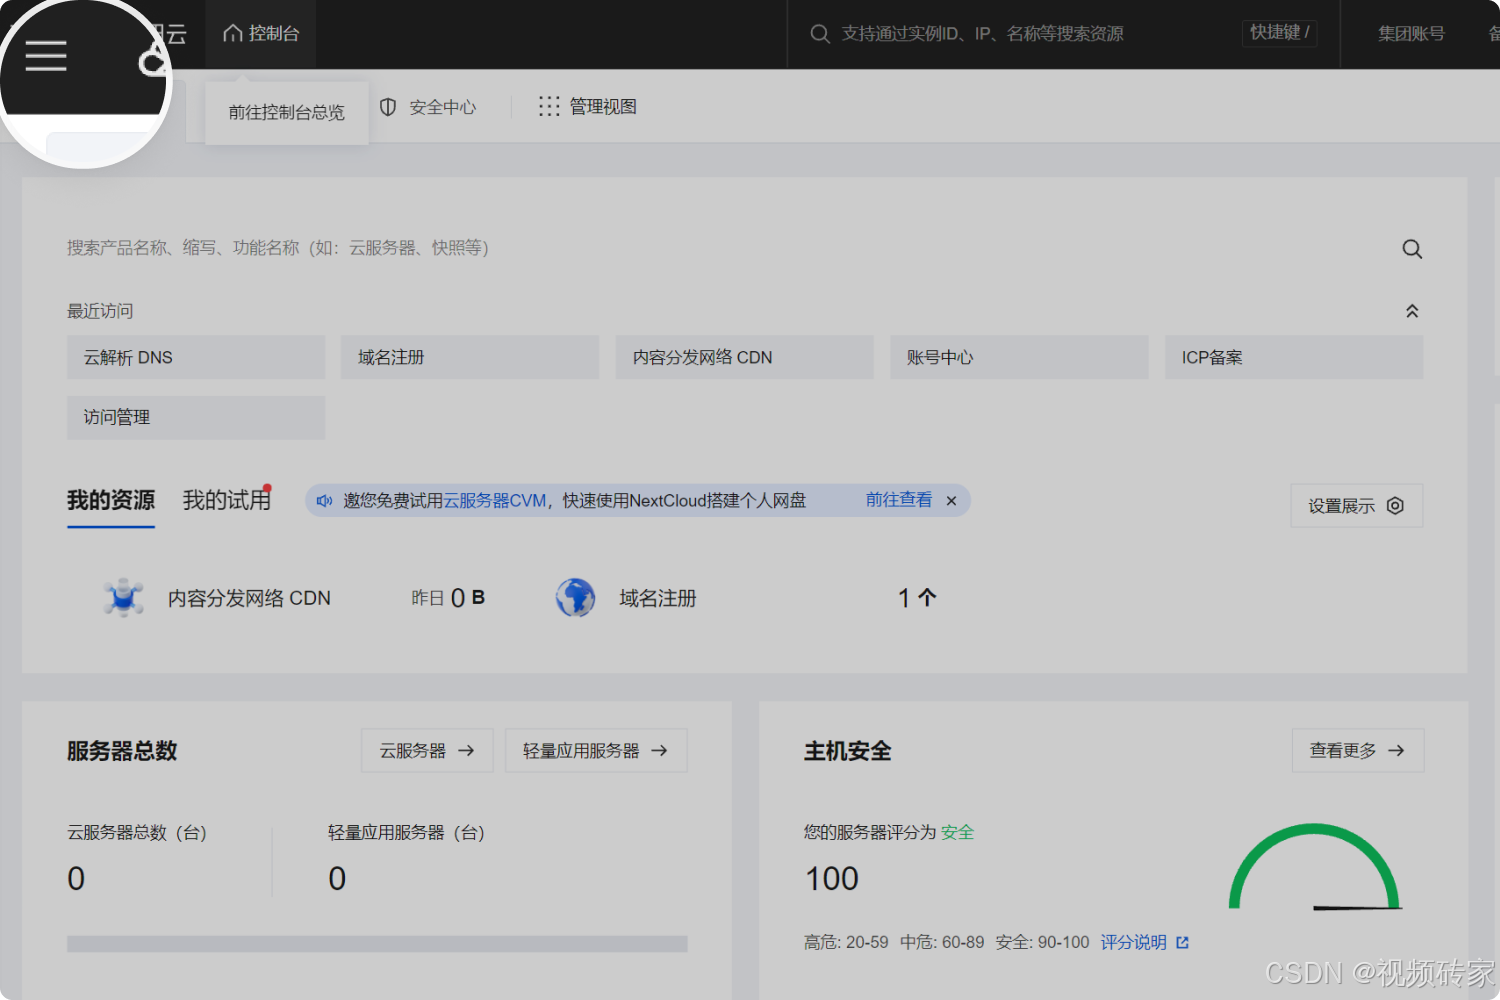Click 查看更多 in 主机安全
1500x1000 pixels.
tap(1358, 751)
